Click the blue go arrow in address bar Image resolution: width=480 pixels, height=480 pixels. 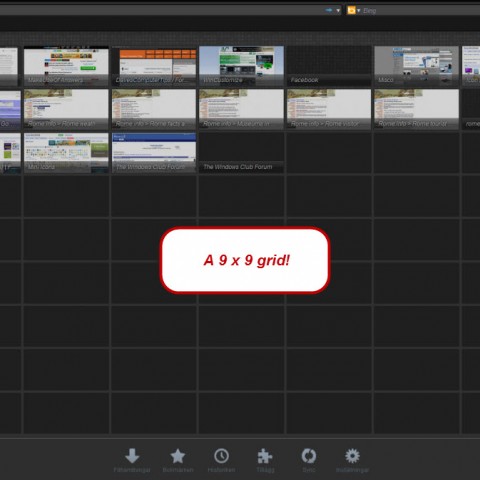(329, 10)
